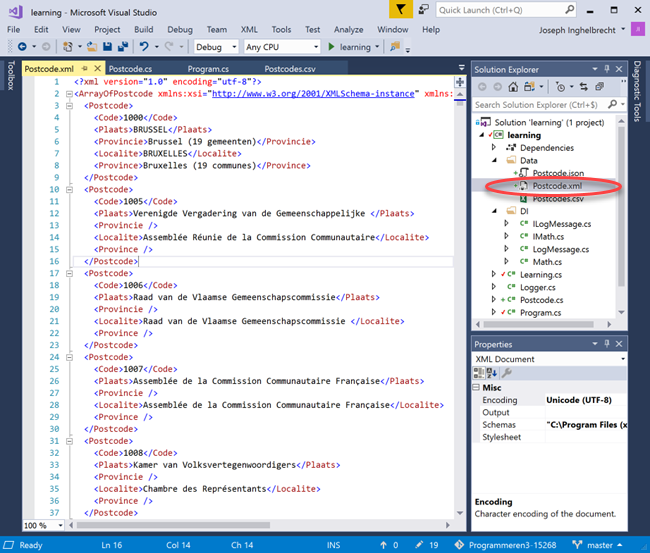The width and height of the screenshot is (650, 553).
Task: Collapse the Misc property category
Action: click(x=477, y=387)
